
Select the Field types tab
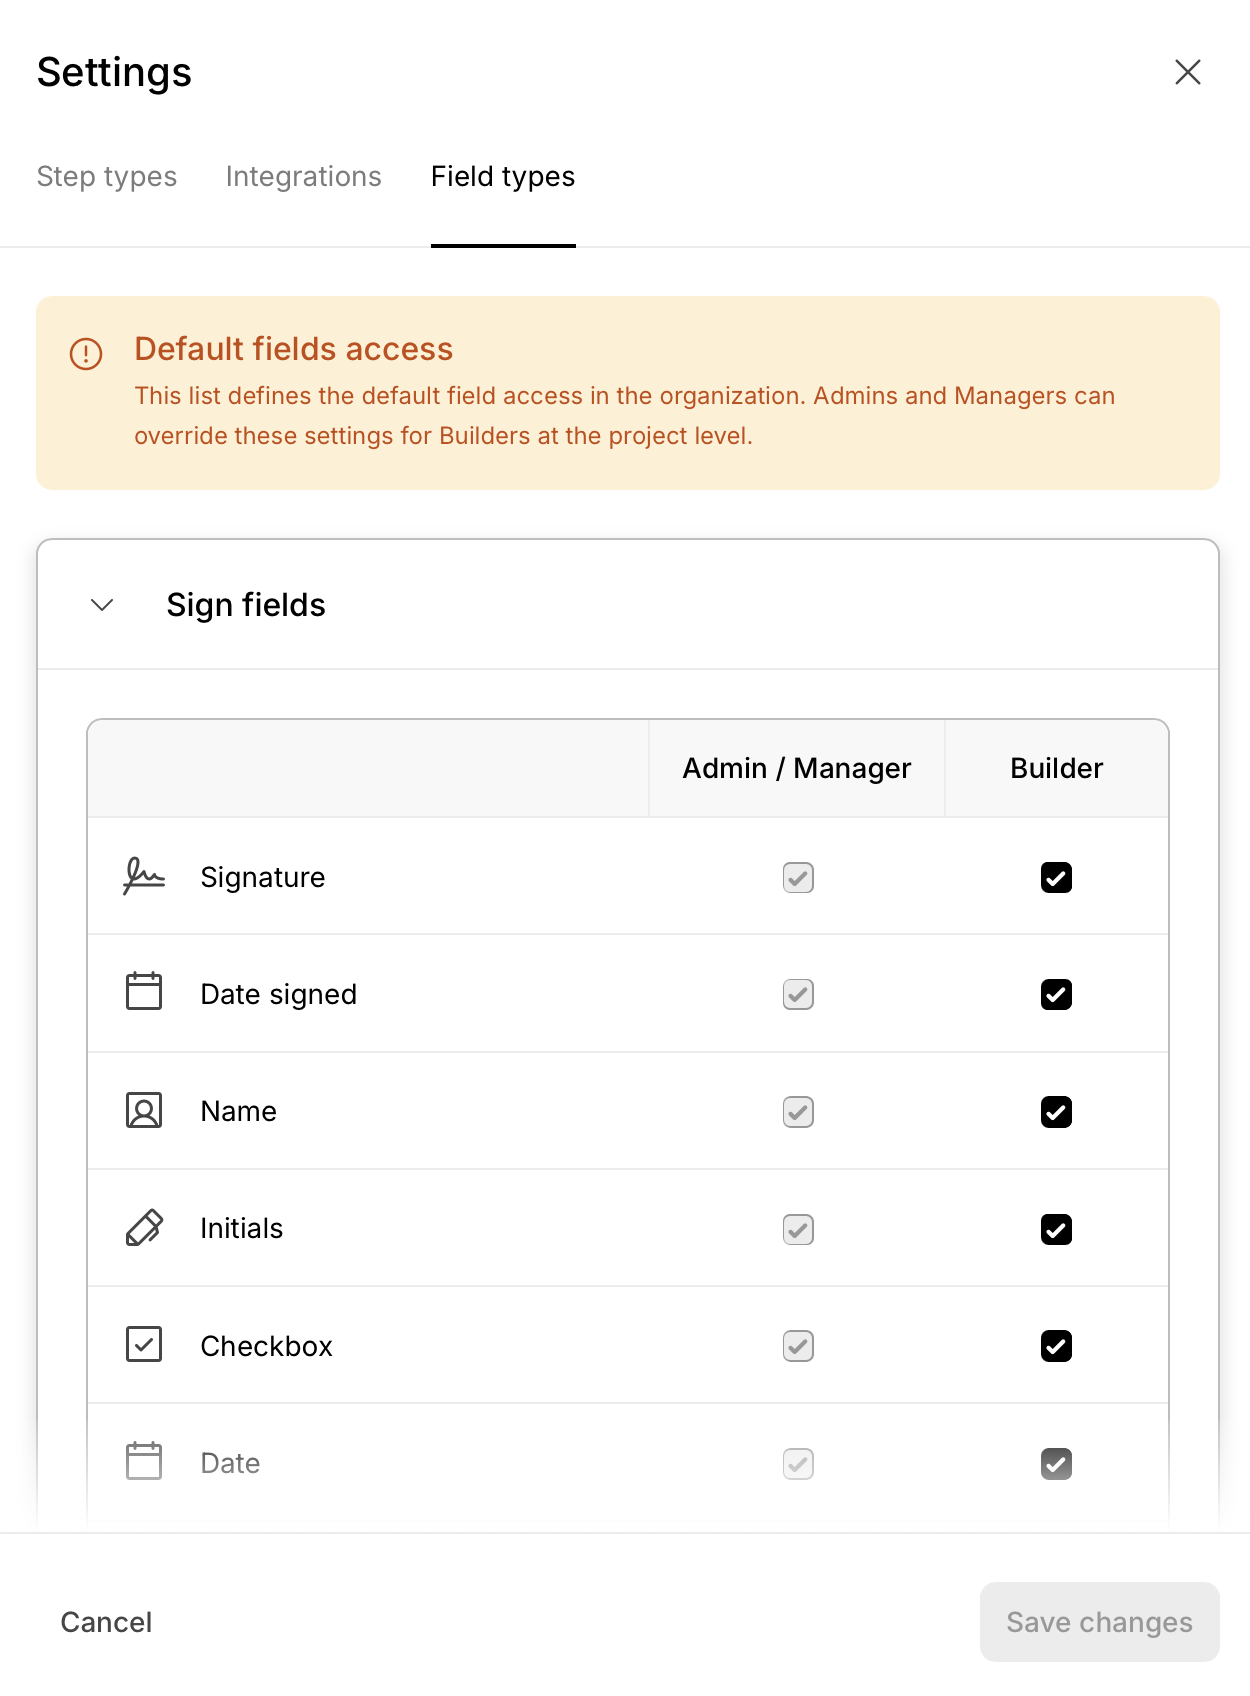503,177
